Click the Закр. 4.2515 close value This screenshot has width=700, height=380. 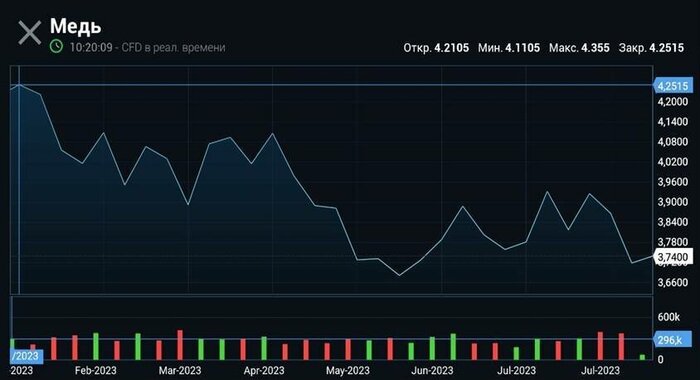(651, 48)
